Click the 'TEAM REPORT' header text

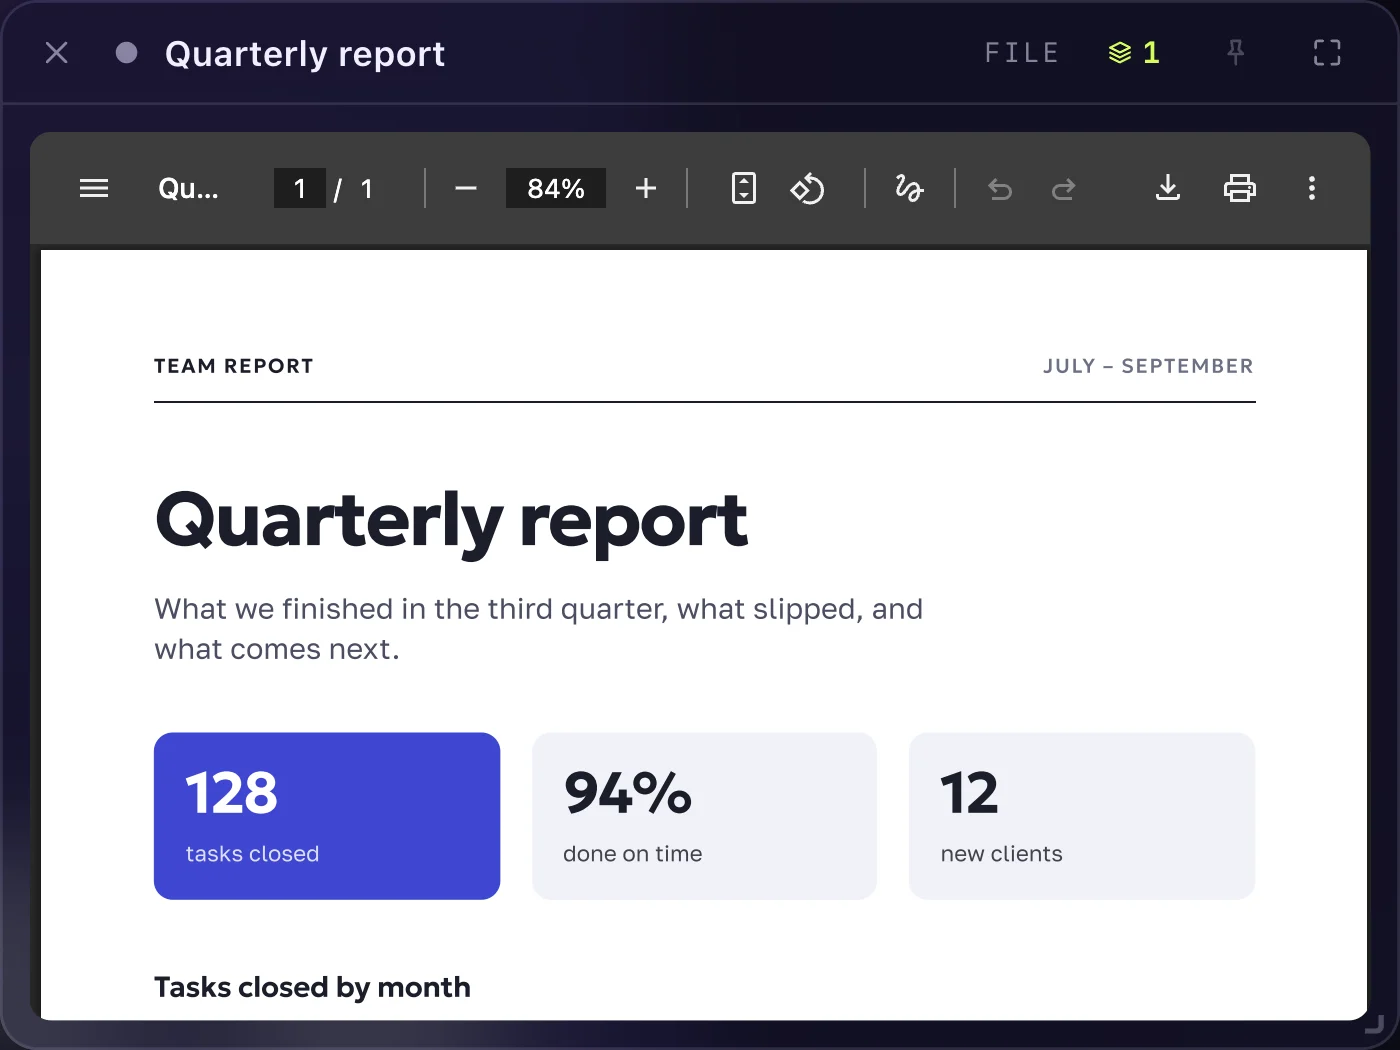coord(234,366)
